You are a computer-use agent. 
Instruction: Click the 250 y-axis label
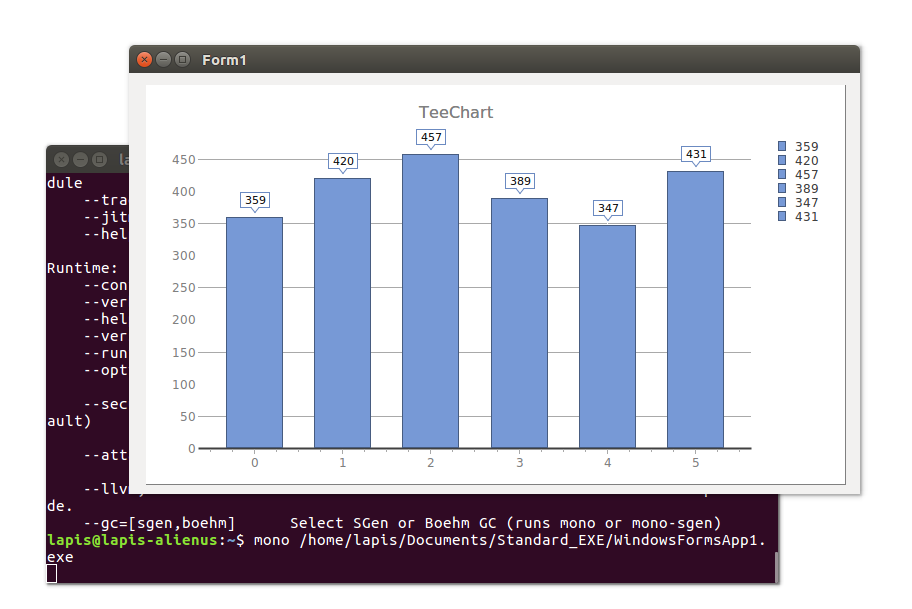(x=184, y=287)
